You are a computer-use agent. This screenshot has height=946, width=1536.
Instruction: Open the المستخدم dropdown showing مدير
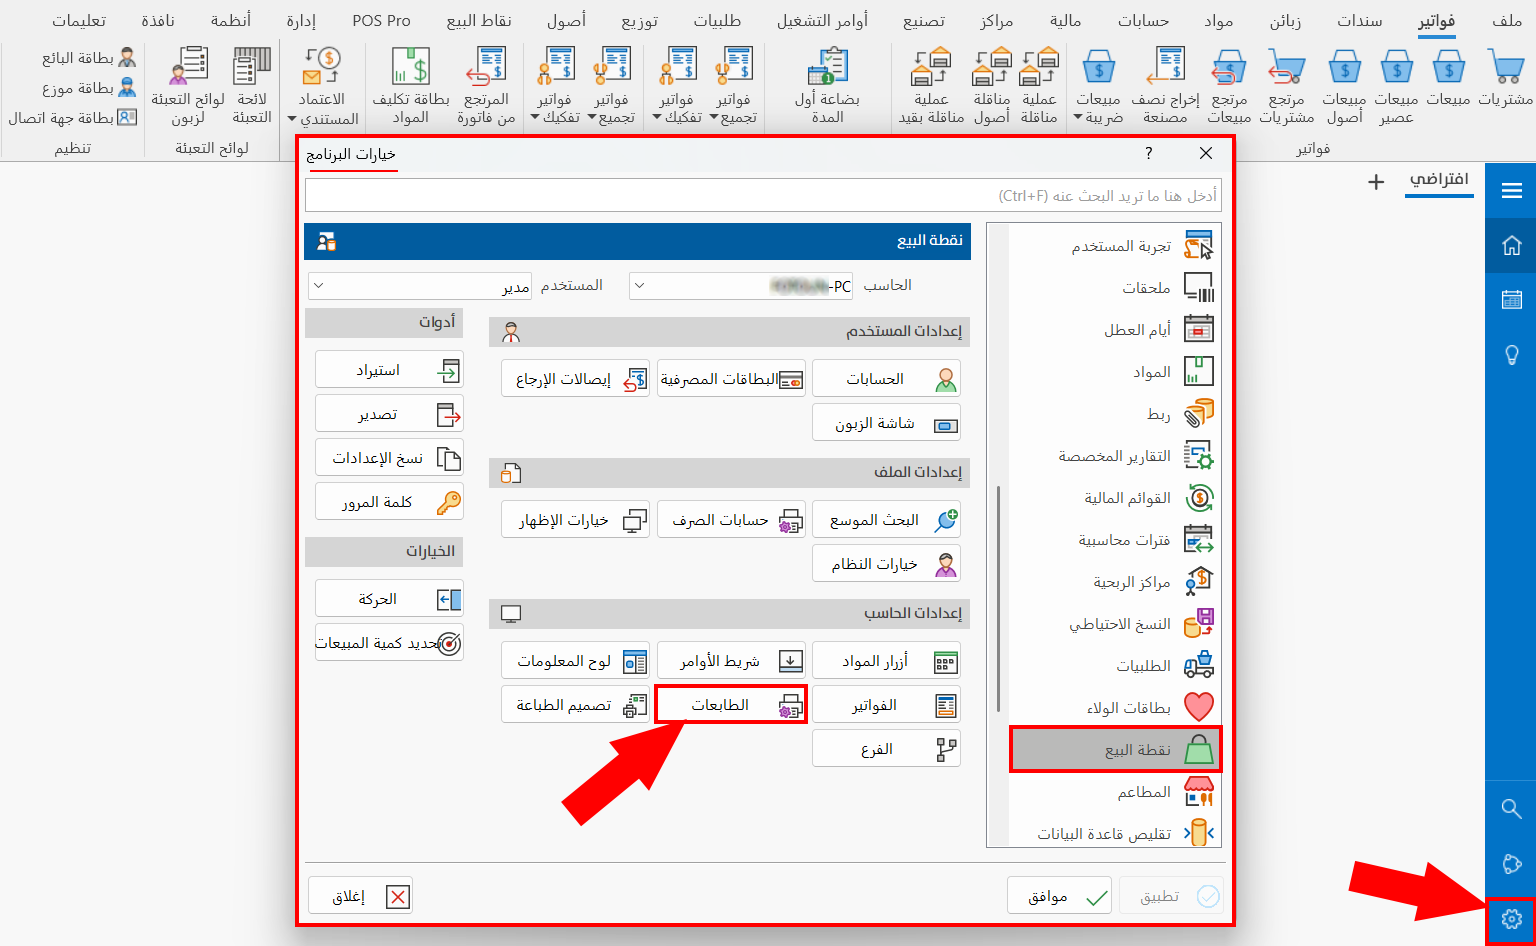point(420,286)
